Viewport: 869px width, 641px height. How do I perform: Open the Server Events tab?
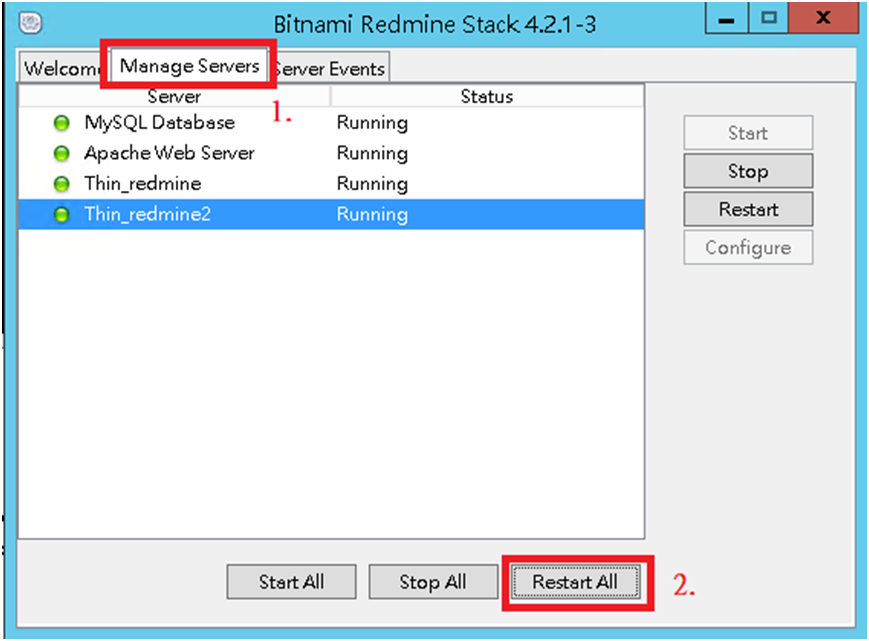click(331, 68)
